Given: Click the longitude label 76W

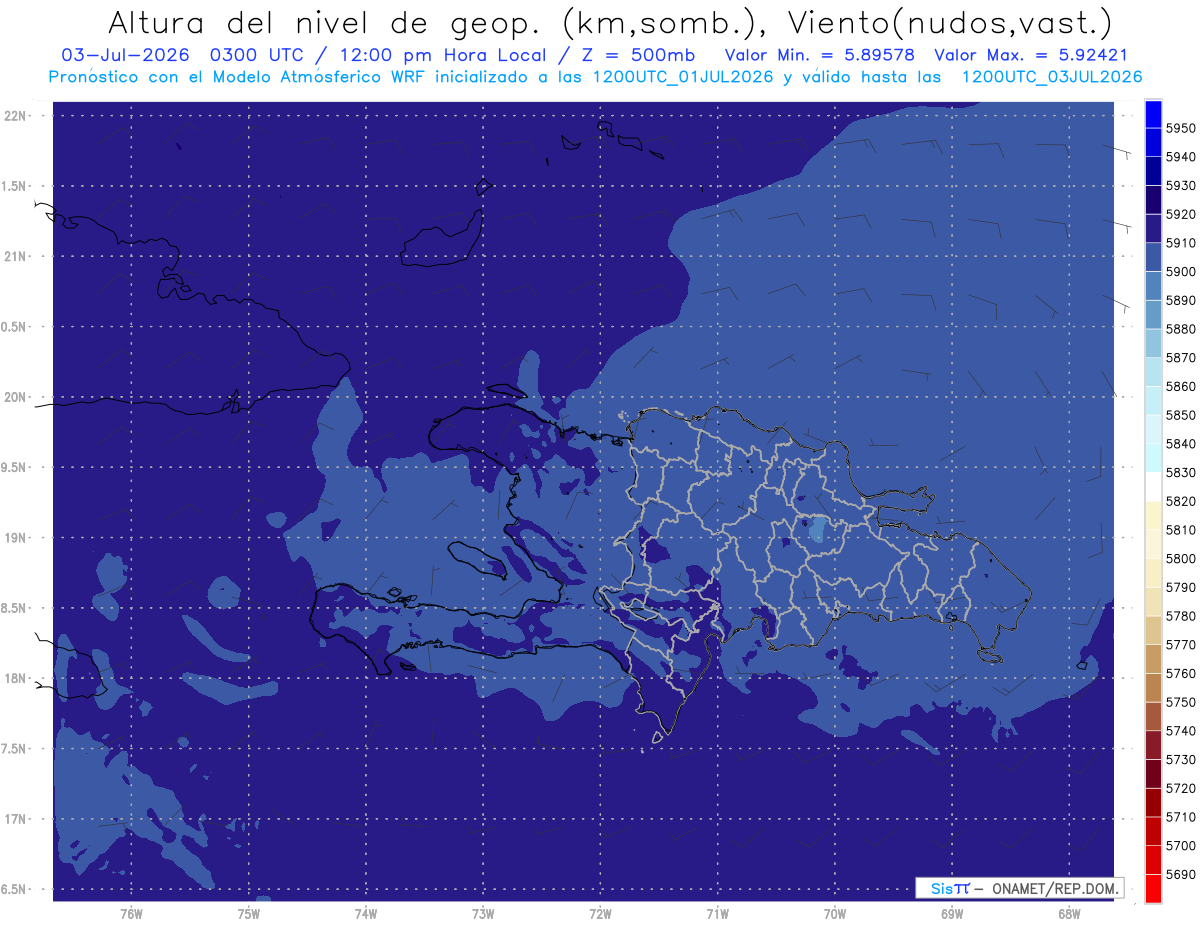Looking at the screenshot, I should pyautogui.click(x=131, y=914).
